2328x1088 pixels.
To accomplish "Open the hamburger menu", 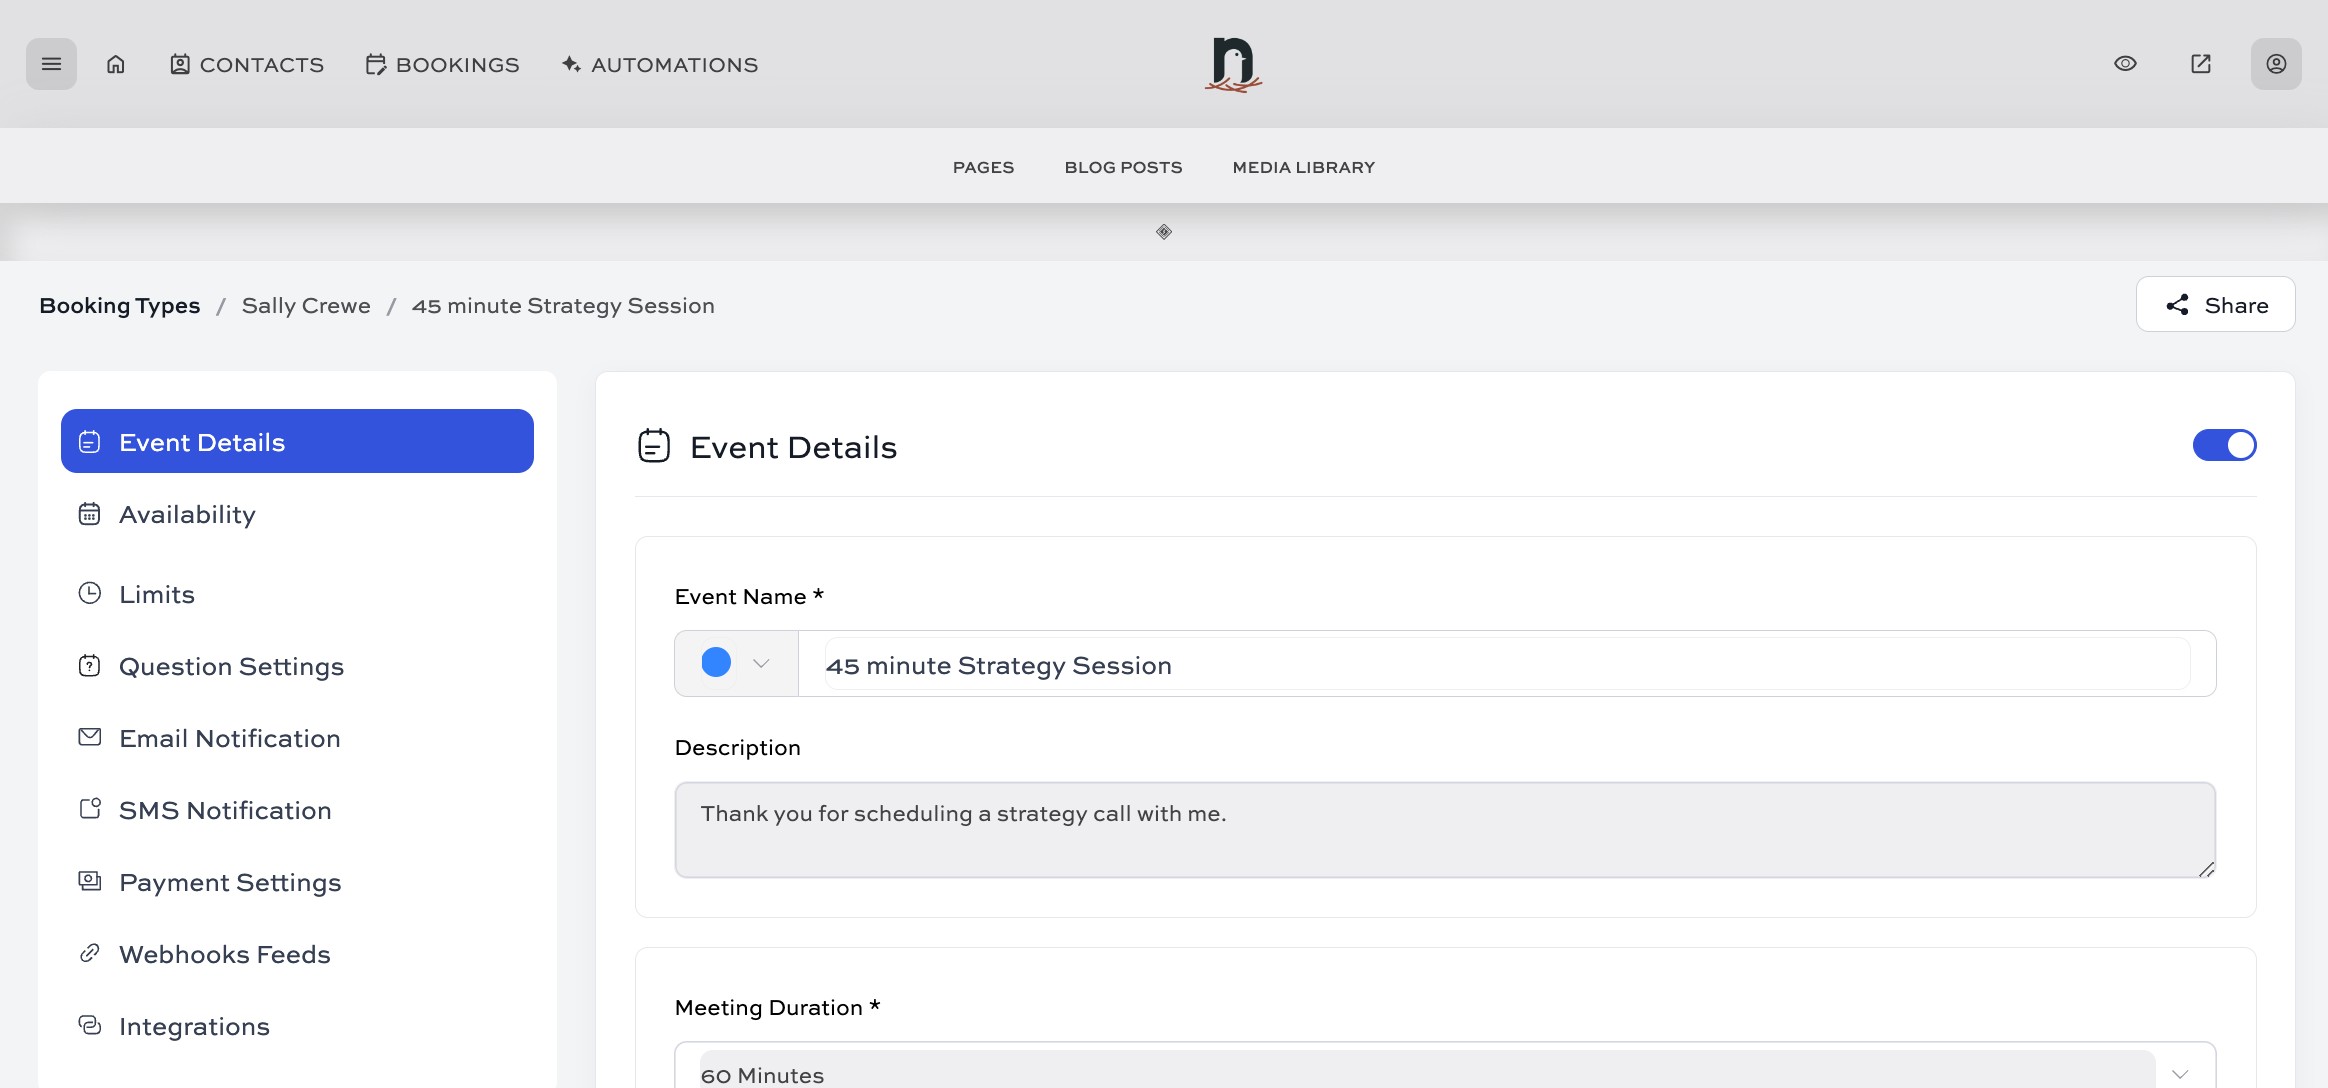I will point(51,63).
